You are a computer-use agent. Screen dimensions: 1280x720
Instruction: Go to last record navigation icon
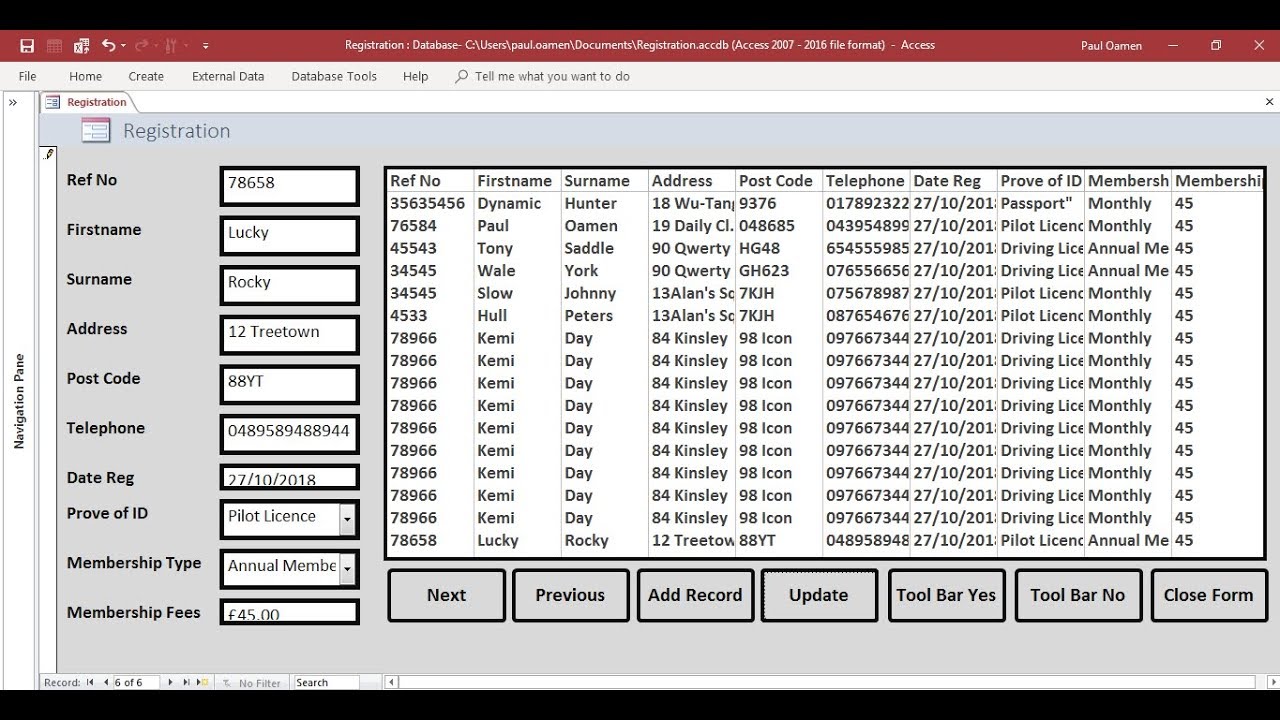point(186,682)
